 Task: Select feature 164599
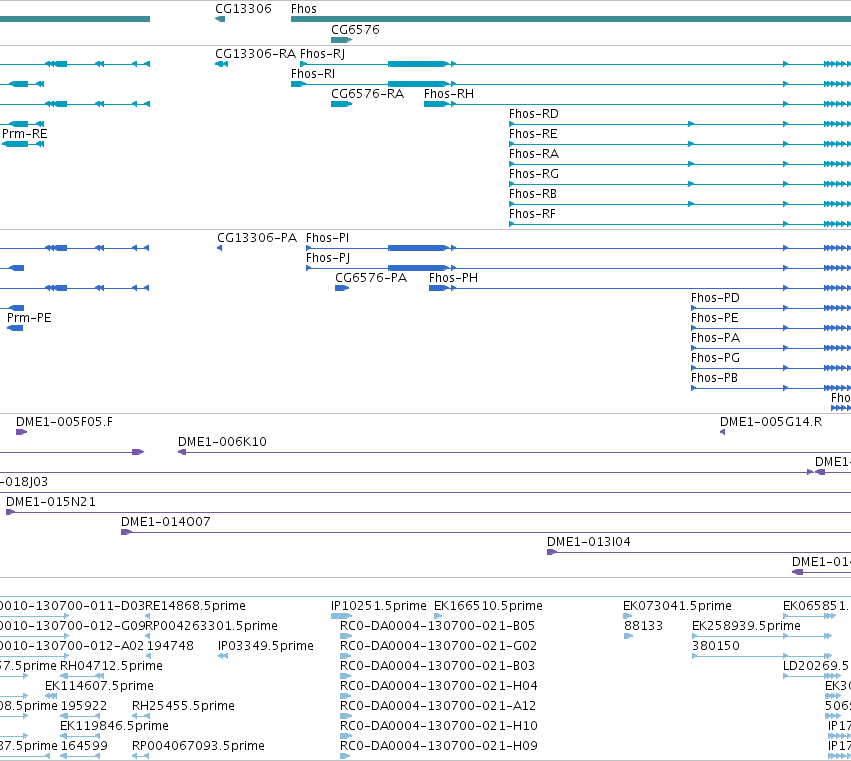[80, 756]
